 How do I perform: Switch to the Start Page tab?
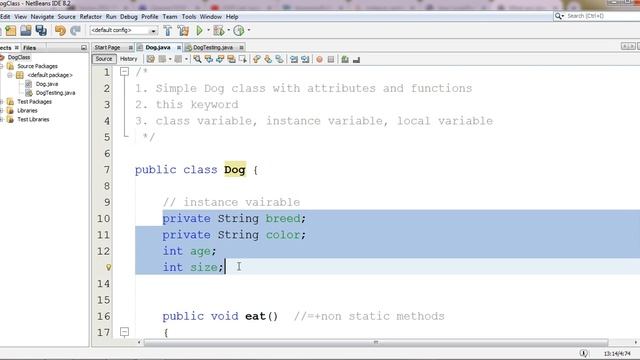click(x=107, y=47)
